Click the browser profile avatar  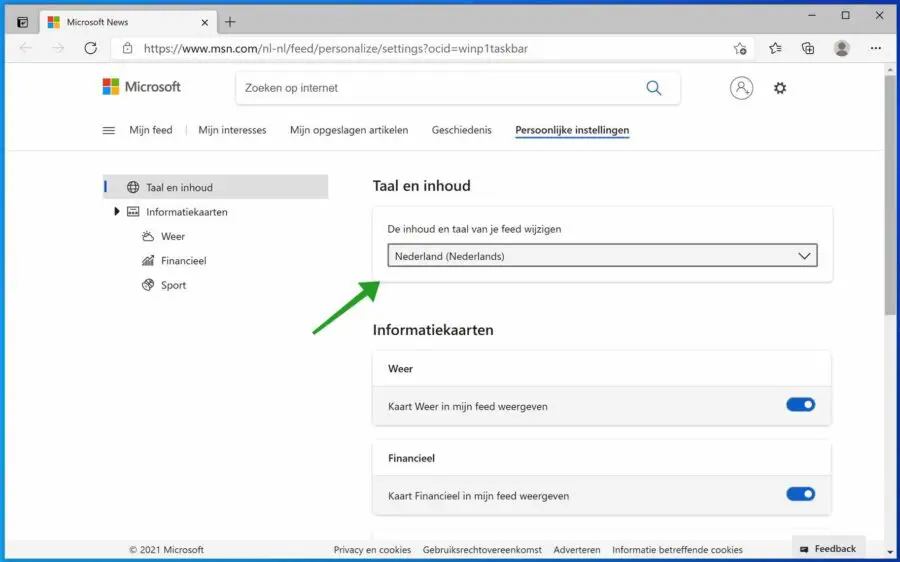841,49
